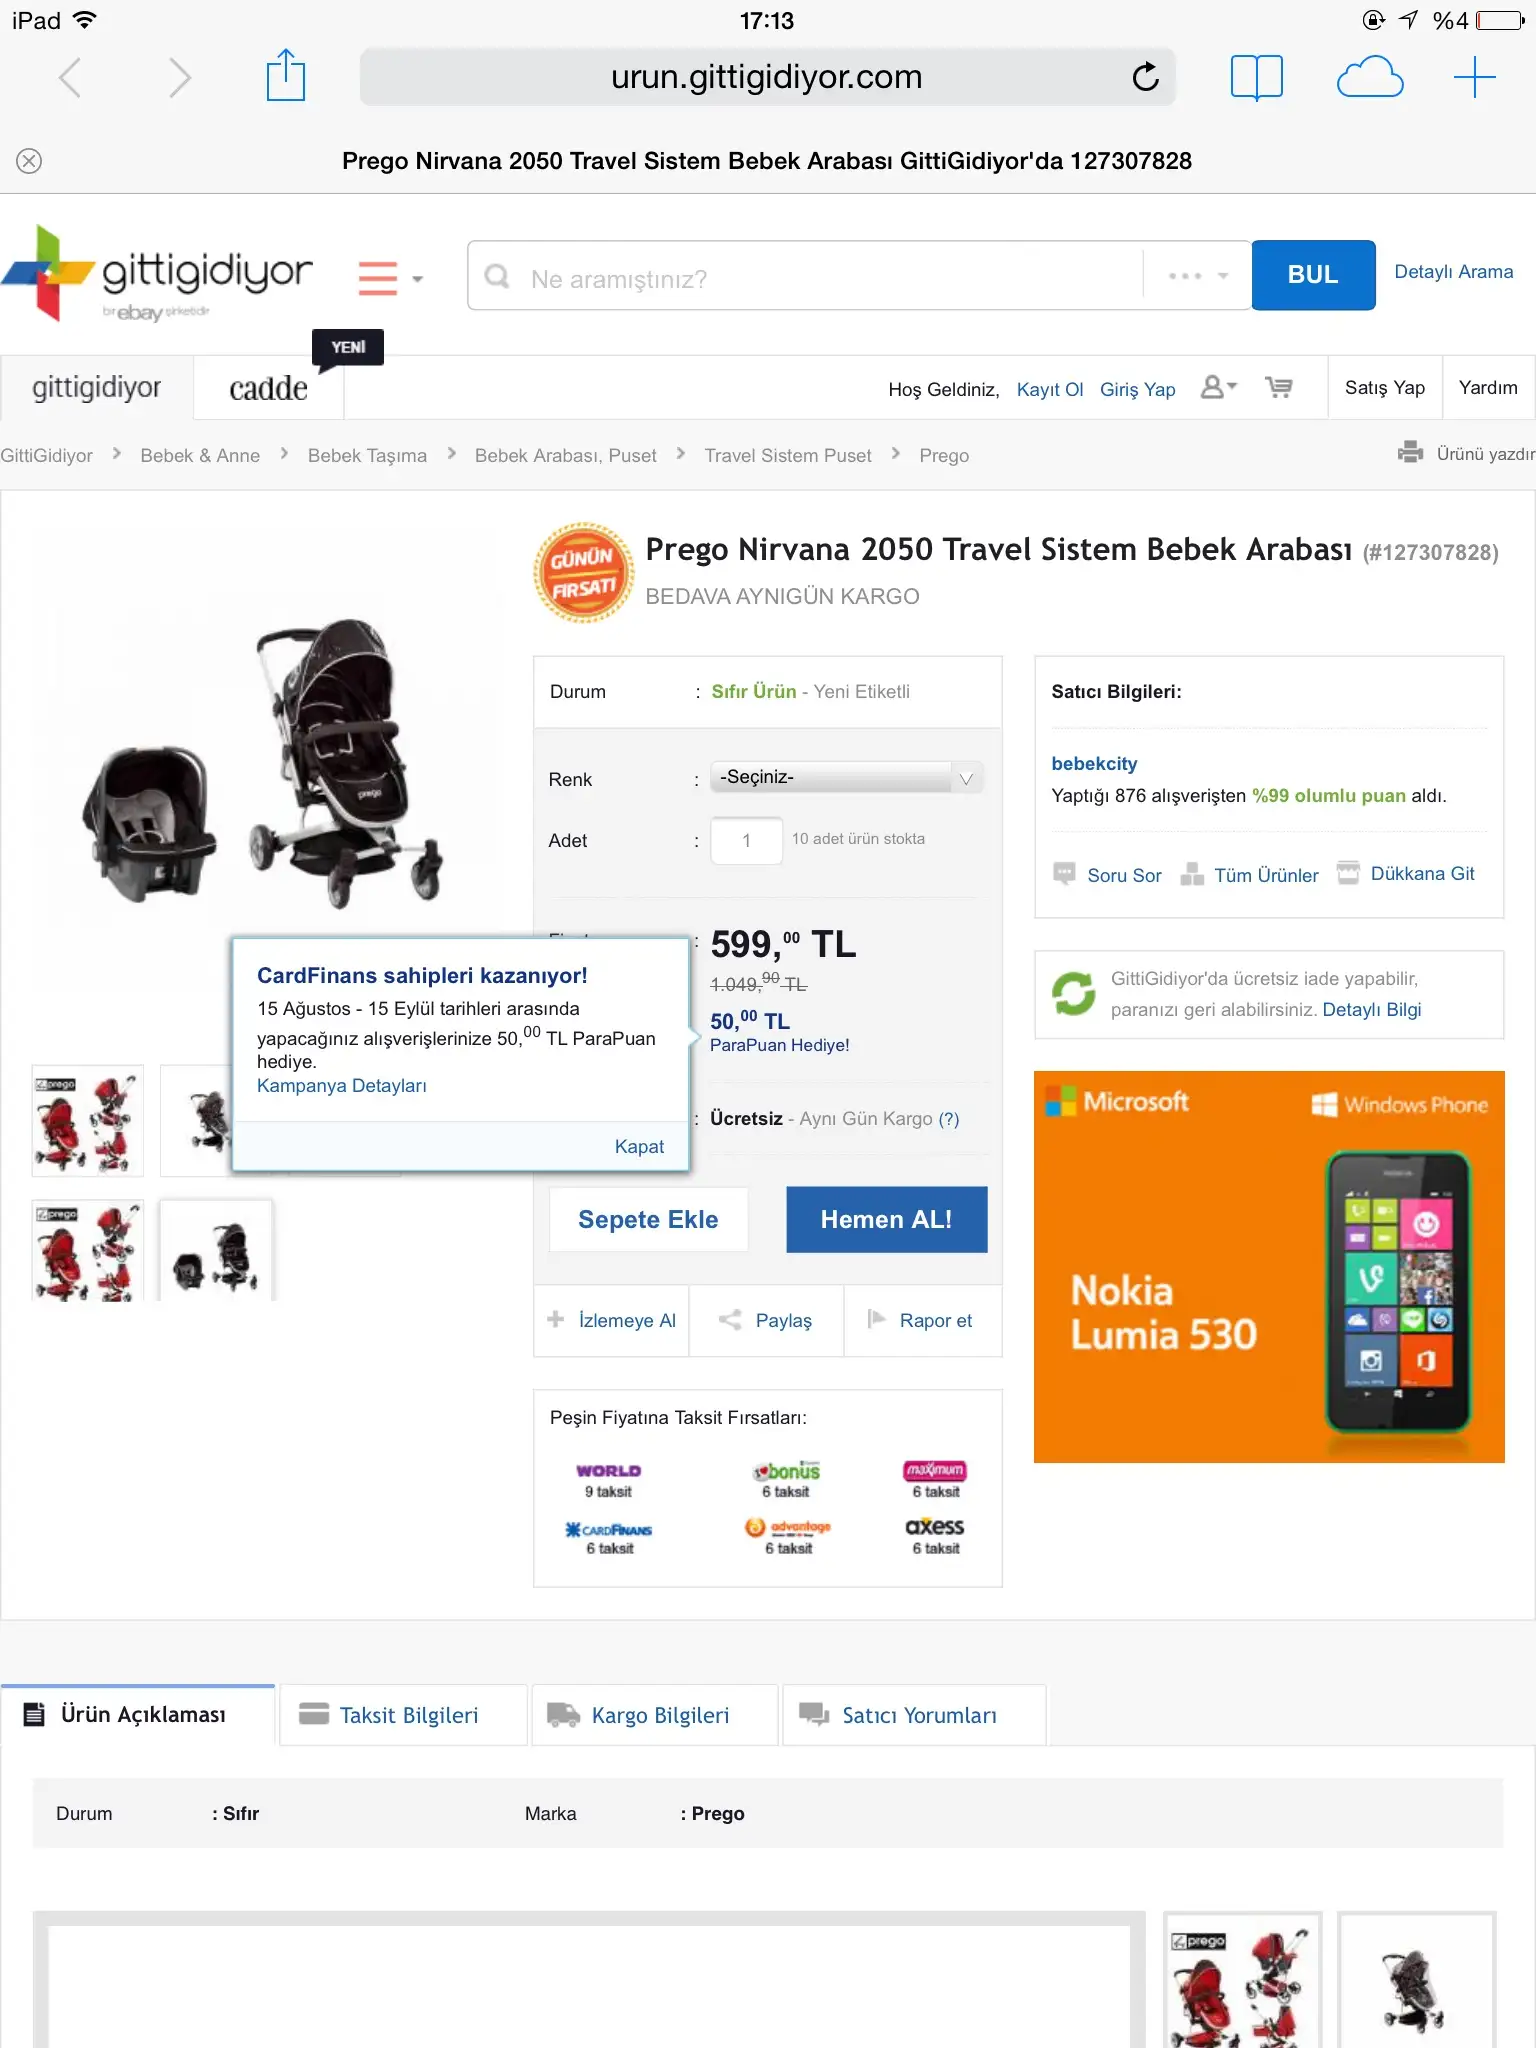
Task: Close the CardFinans popup via Kapat
Action: click(x=639, y=1147)
